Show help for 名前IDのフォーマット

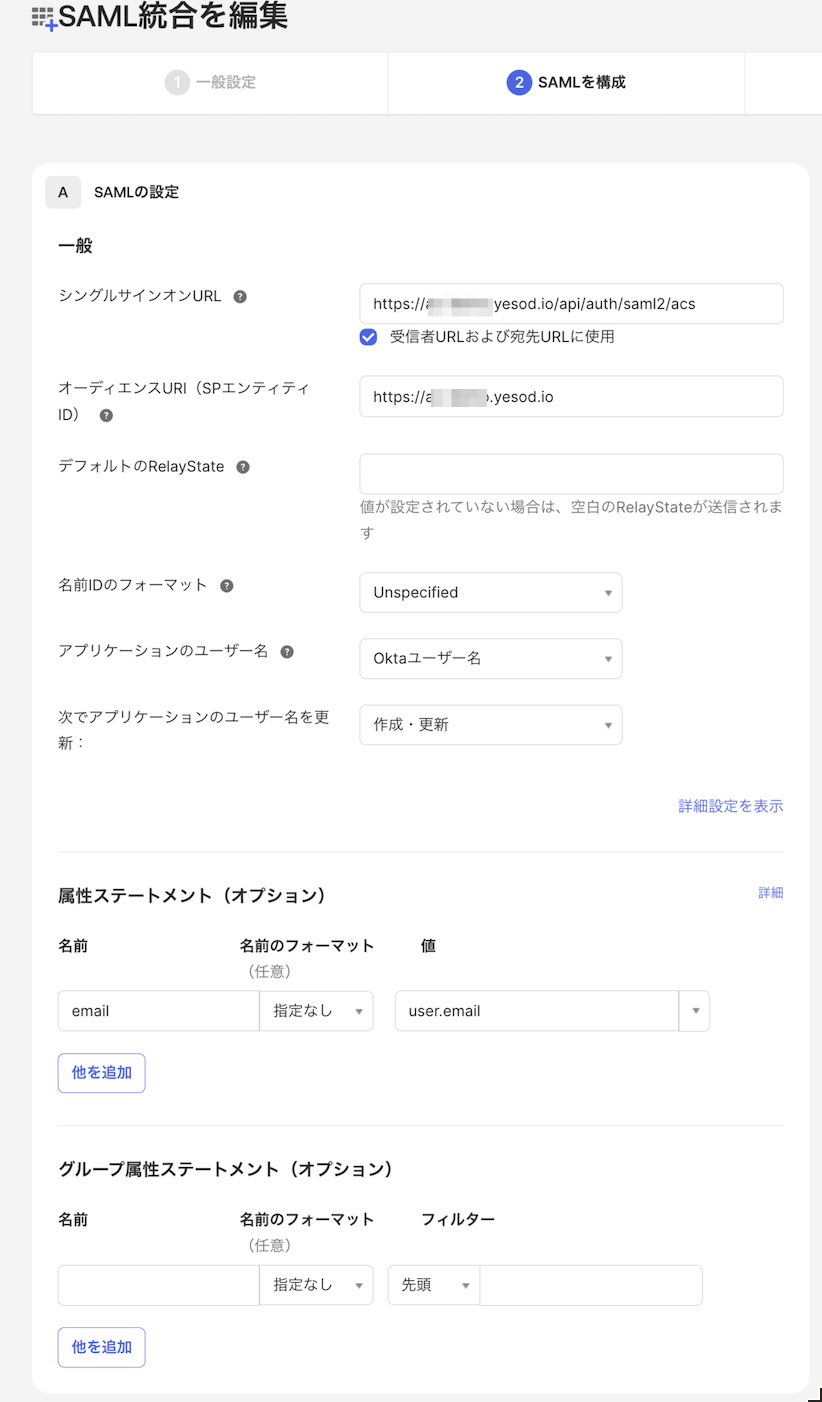(x=227, y=586)
